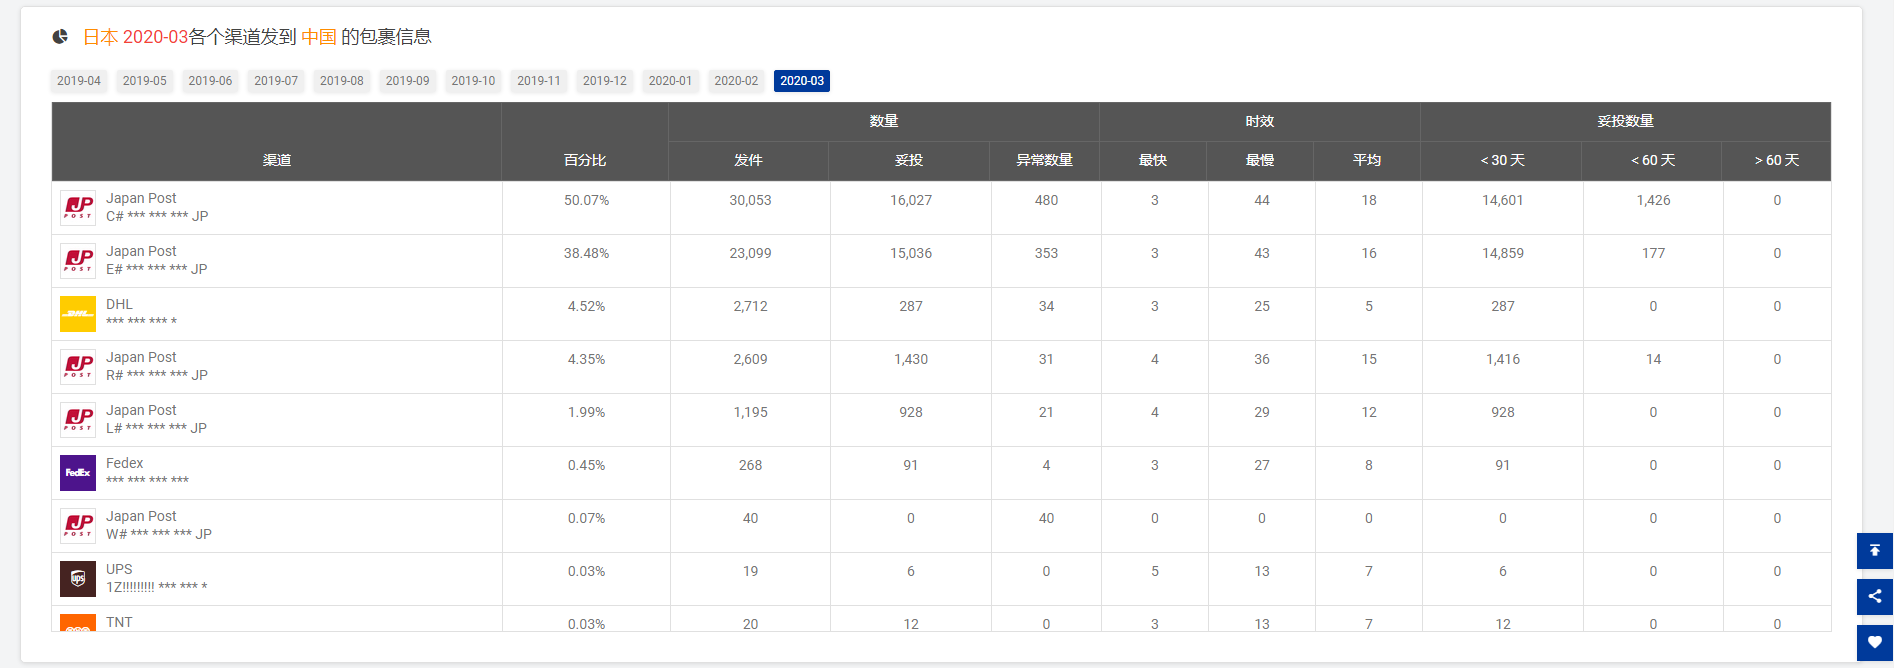Click the 中国 destination link in title

coord(319,37)
